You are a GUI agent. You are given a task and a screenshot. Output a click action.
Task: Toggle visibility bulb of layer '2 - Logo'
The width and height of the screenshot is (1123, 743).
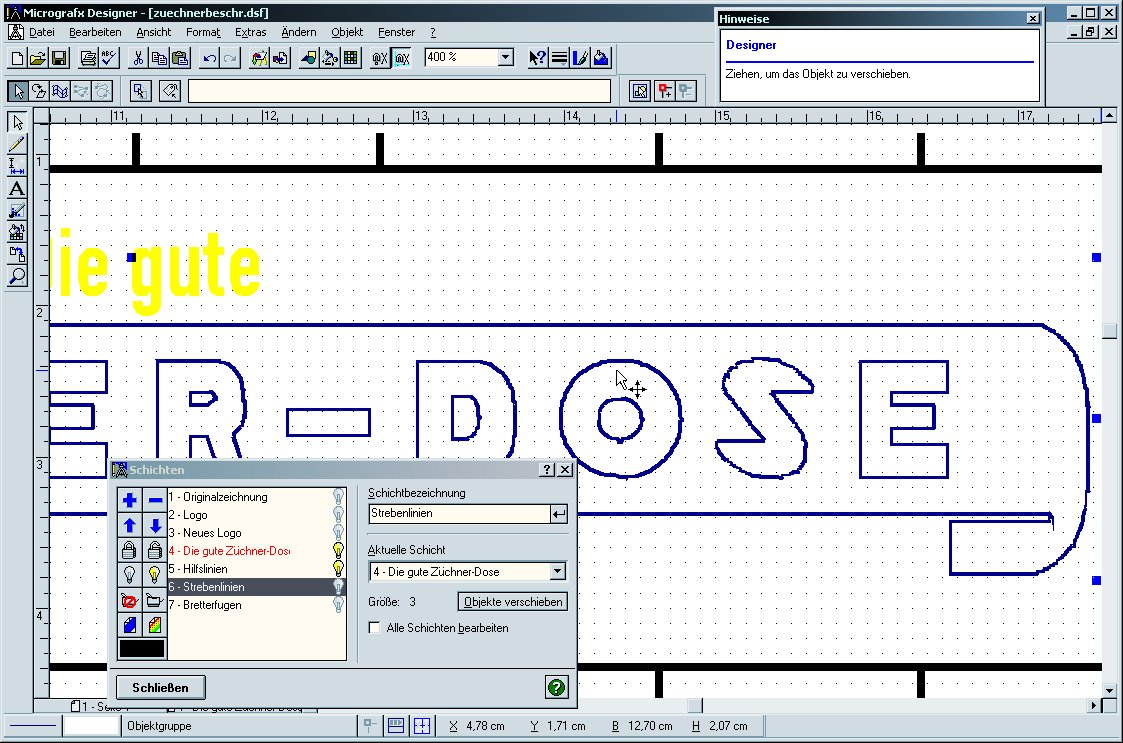(338, 515)
